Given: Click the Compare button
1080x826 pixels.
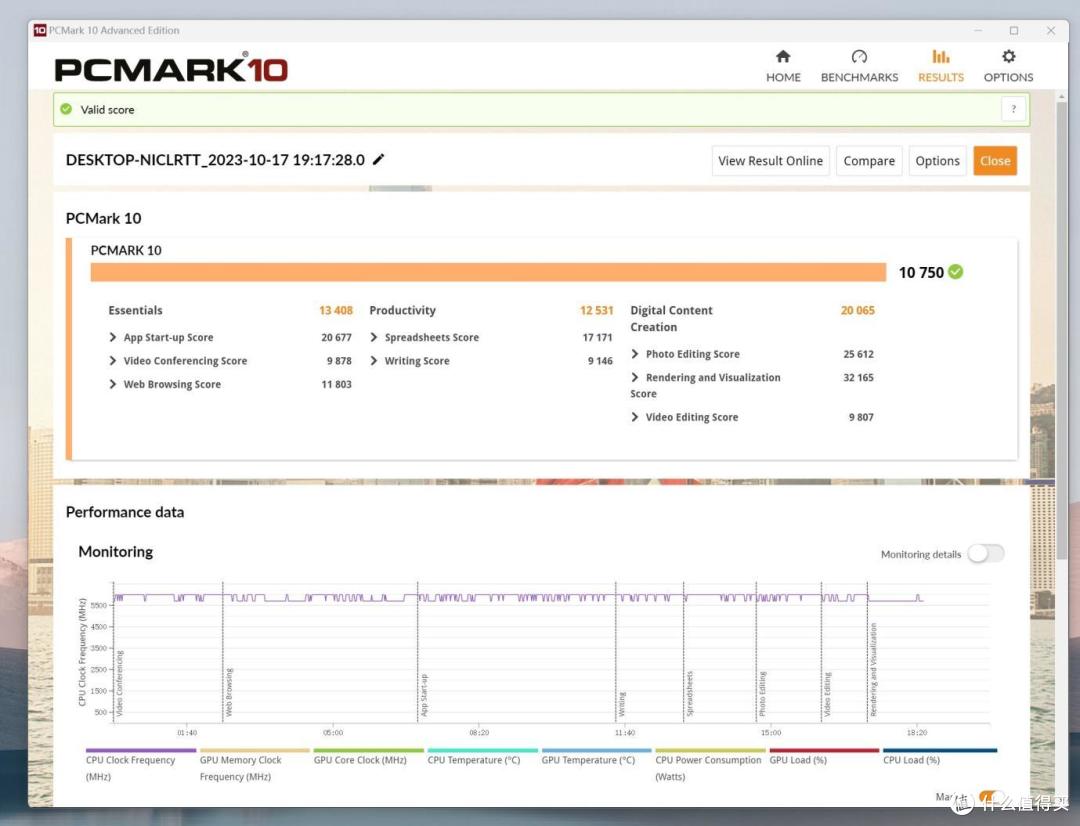Looking at the screenshot, I should pos(869,161).
